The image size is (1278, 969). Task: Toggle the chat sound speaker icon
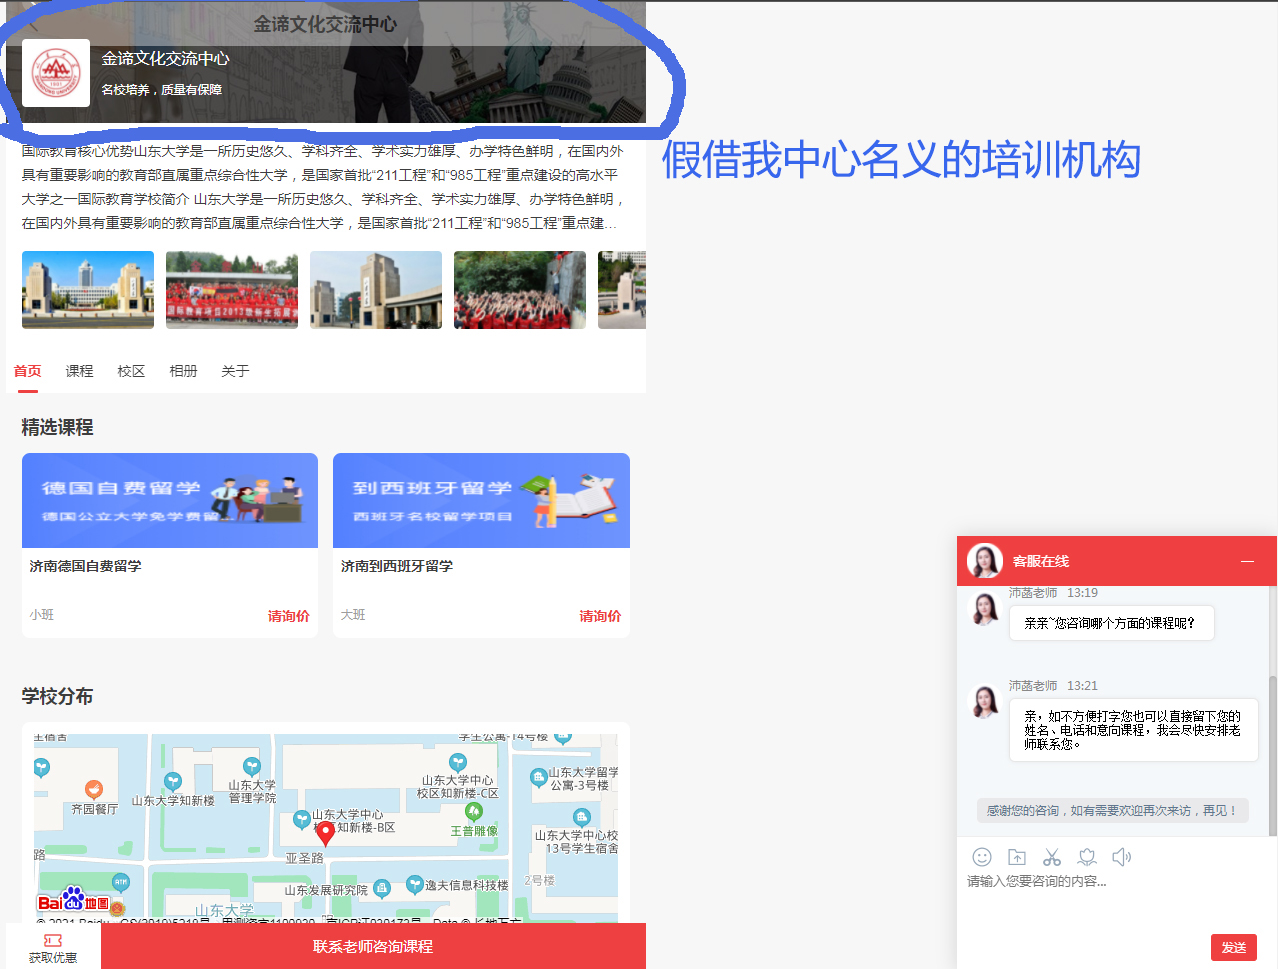pyautogui.click(x=1122, y=857)
